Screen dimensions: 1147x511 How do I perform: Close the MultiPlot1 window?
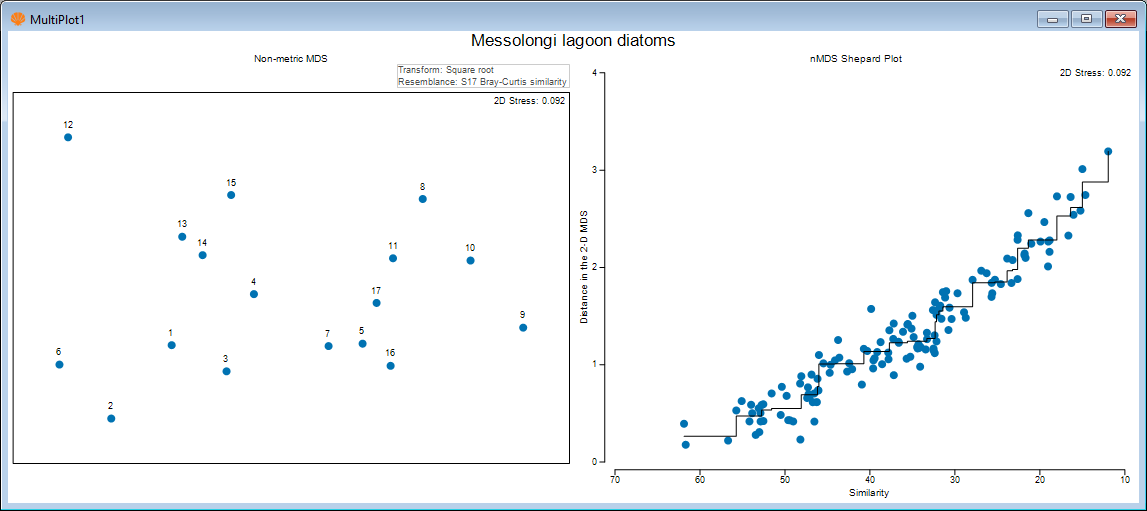[1121, 18]
